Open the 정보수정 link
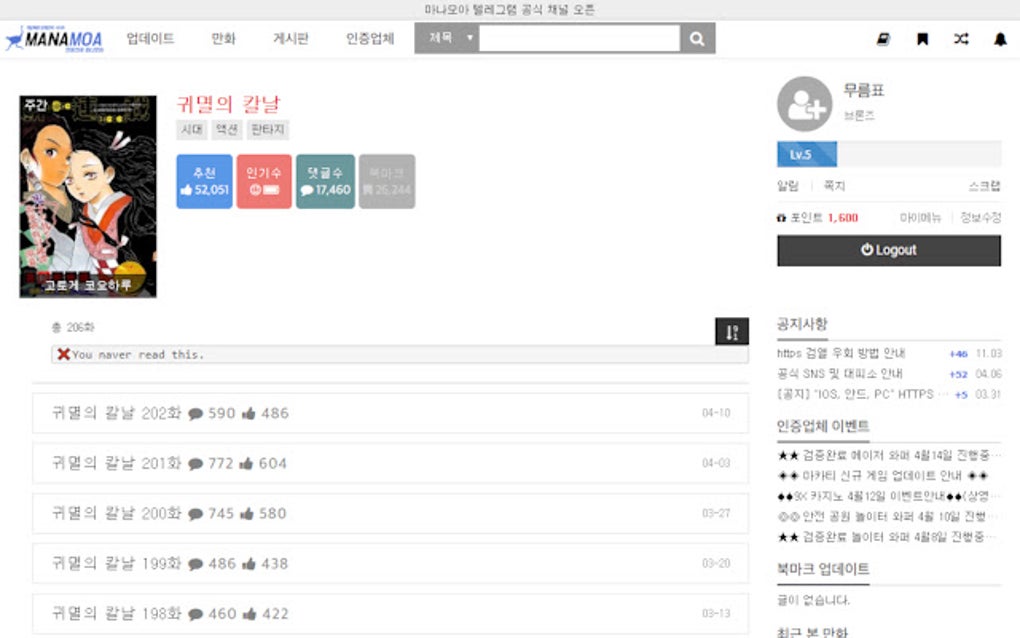The image size is (1020, 638). click(x=980, y=217)
